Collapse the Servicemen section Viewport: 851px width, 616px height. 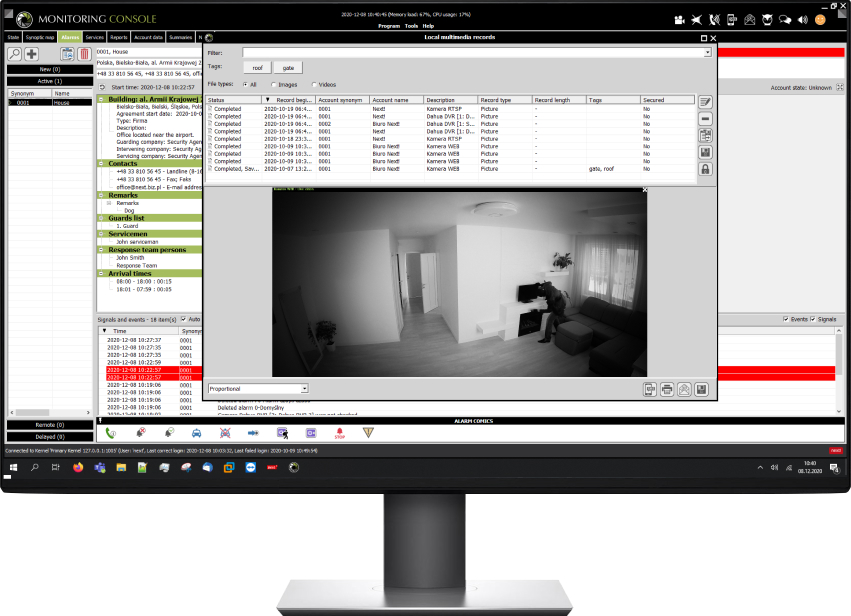tap(101, 234)
